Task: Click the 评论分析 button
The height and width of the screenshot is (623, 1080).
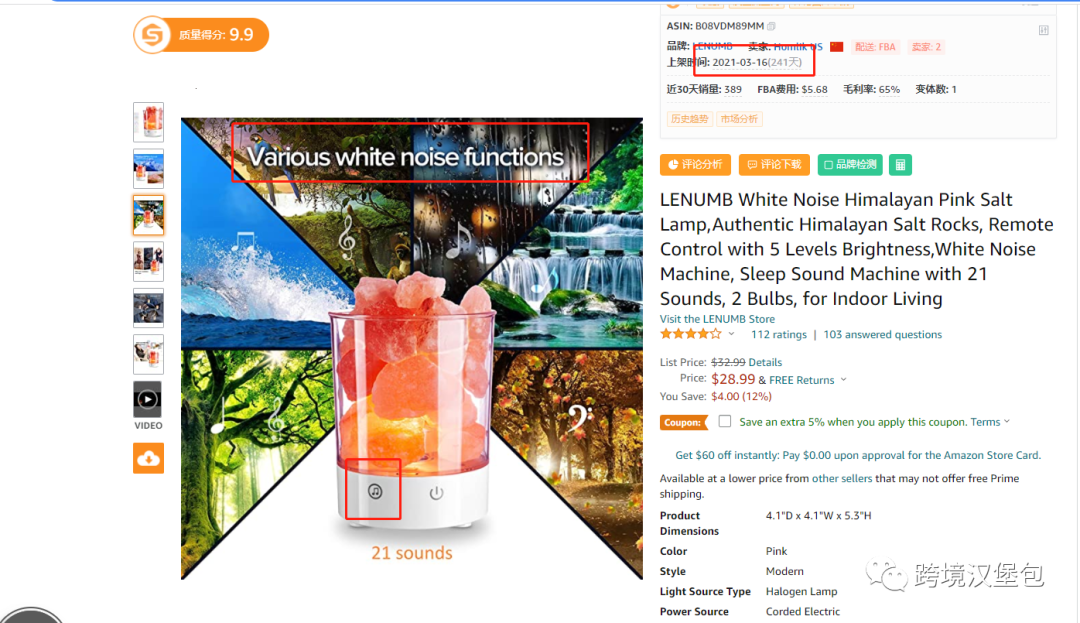Action: (695, 165)
